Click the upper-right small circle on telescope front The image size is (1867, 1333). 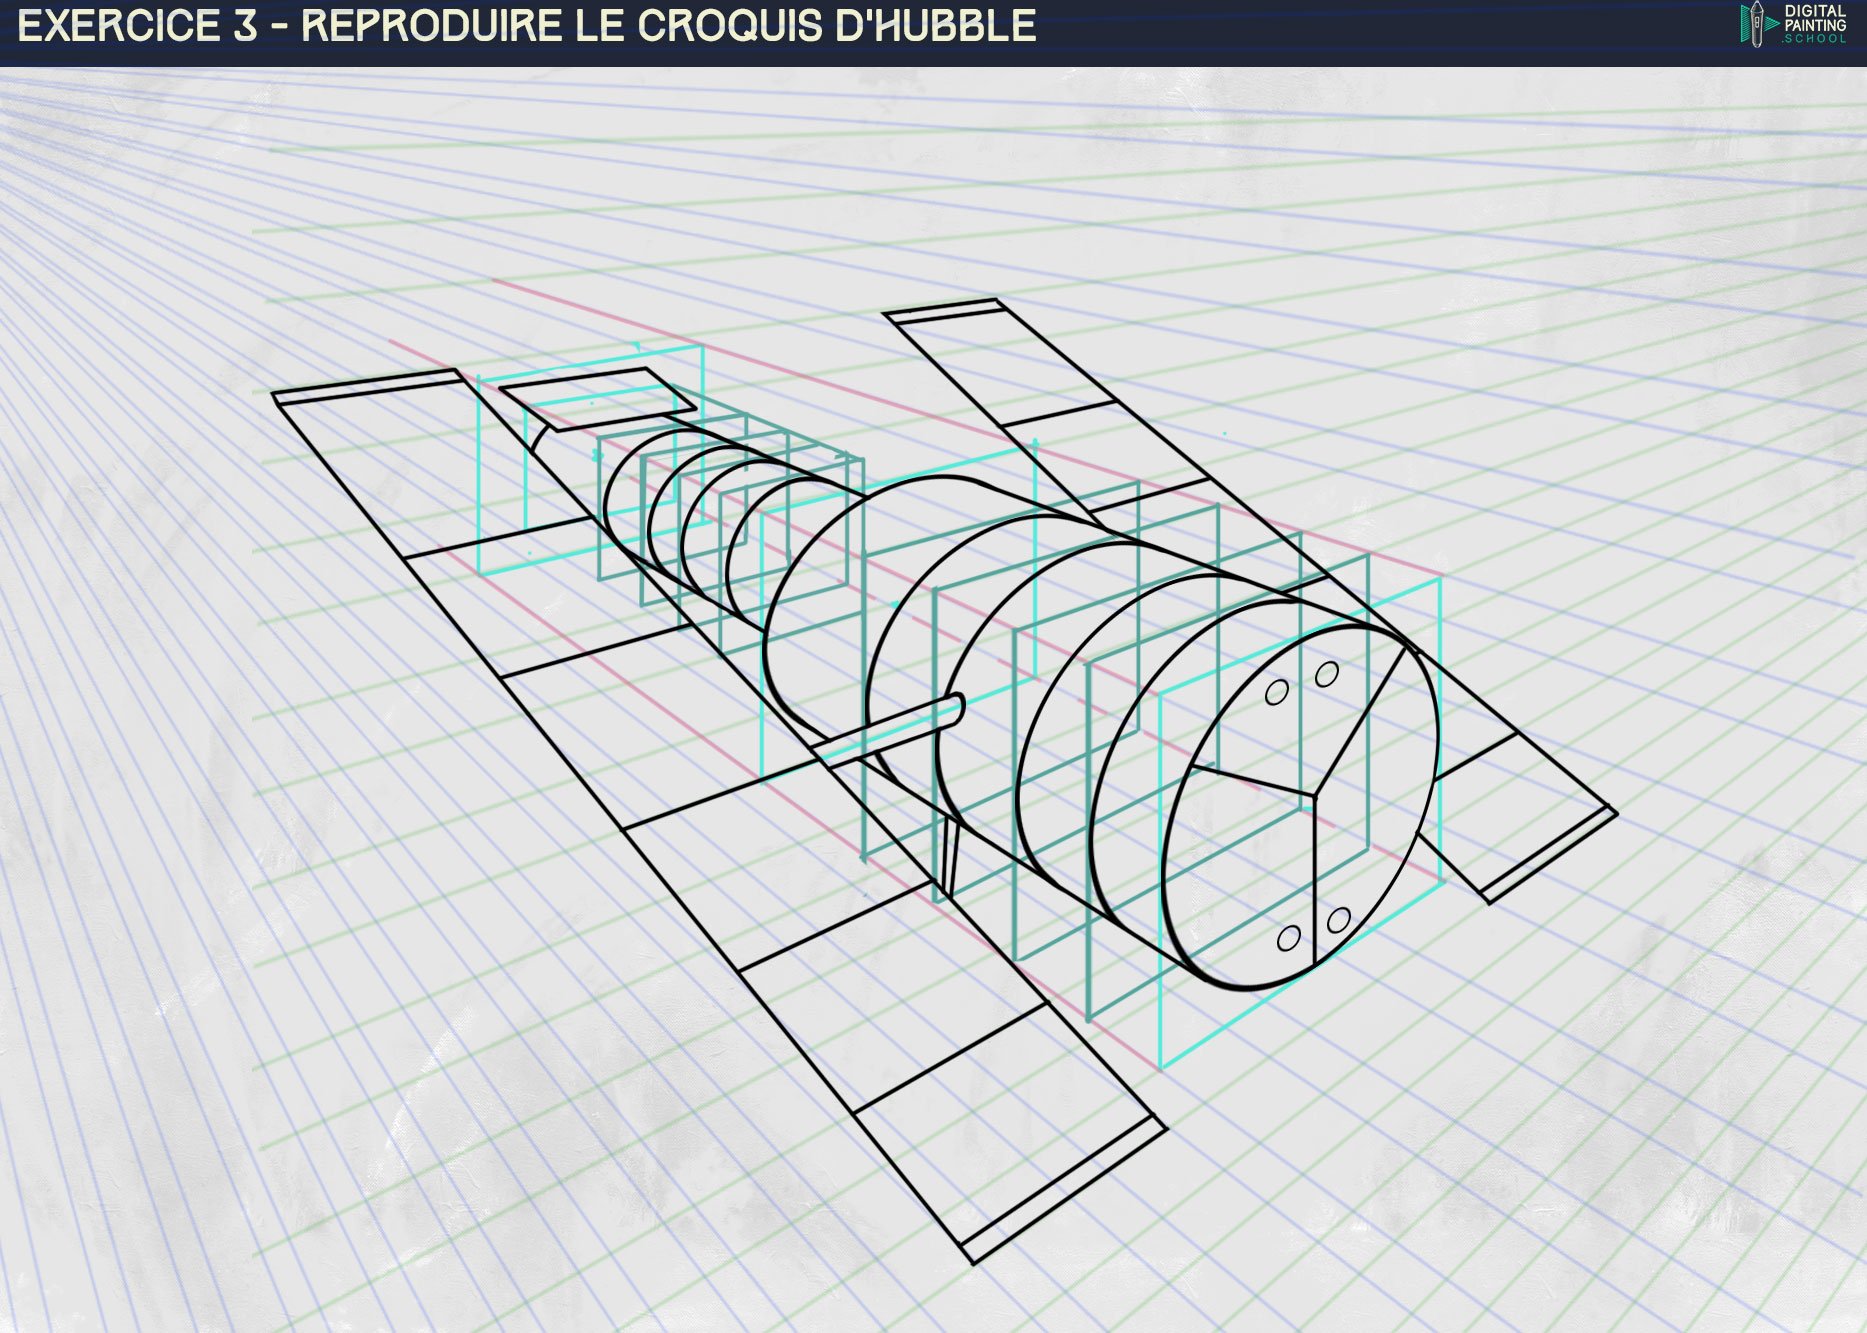[1326, 675]
